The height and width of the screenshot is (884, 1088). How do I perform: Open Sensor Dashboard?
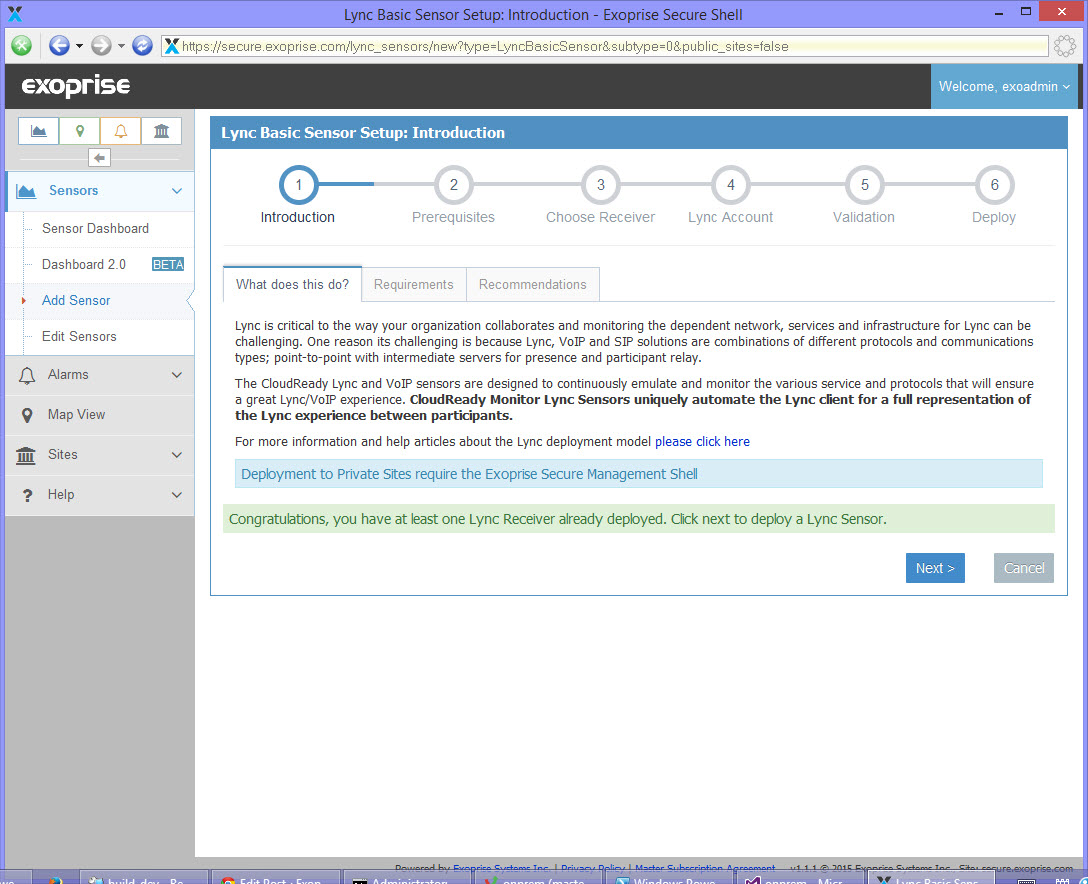(x=95, y=228)
